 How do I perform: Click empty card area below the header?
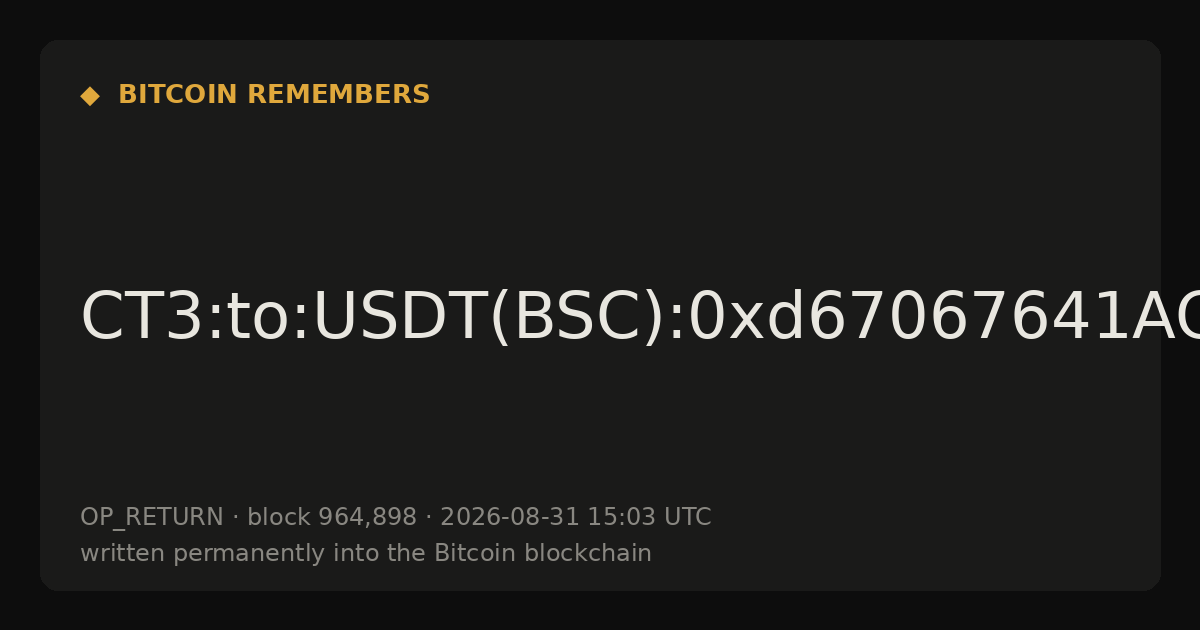[600, 190]
